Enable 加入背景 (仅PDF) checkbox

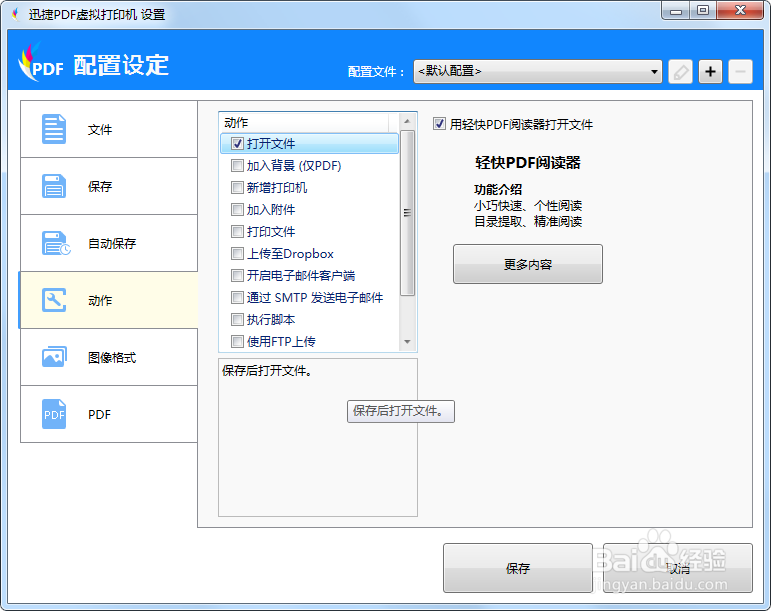click(x=237, y=166)
